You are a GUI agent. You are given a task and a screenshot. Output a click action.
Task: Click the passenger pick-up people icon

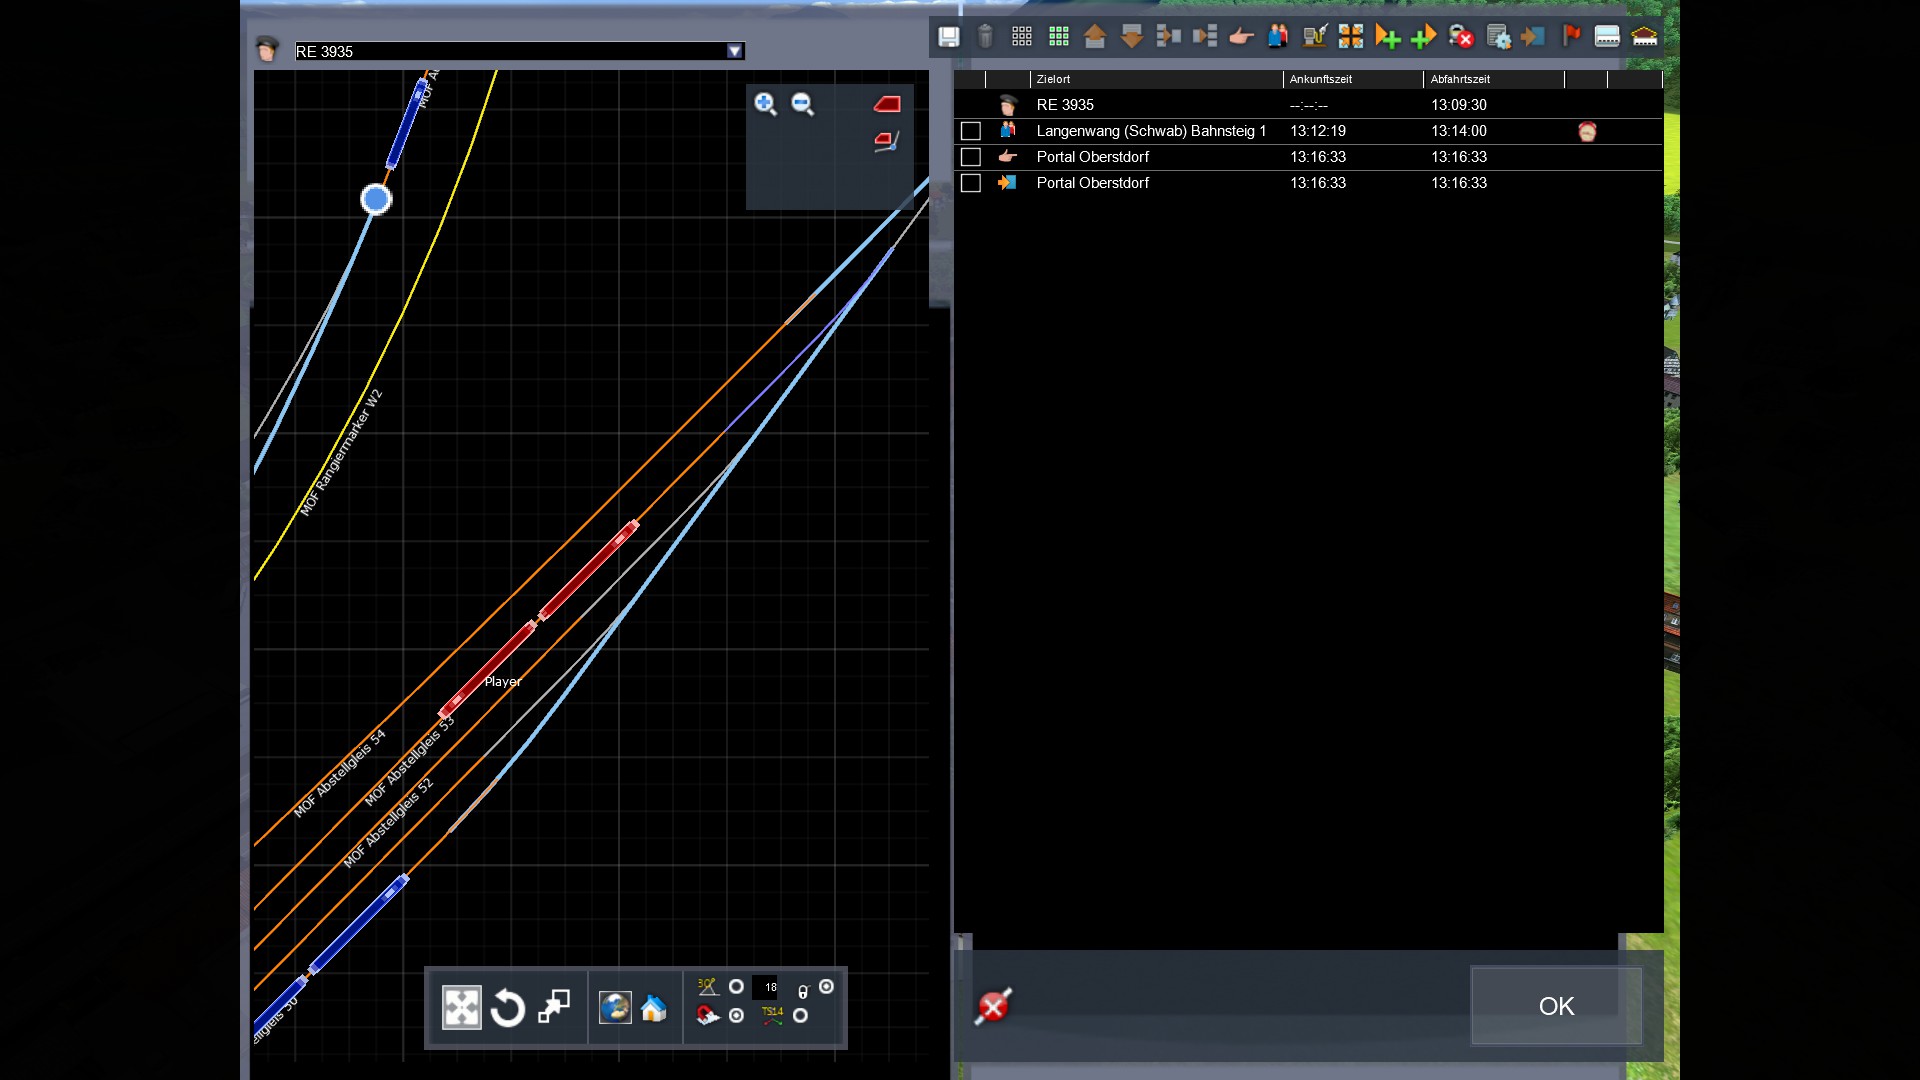point(1277,37)
